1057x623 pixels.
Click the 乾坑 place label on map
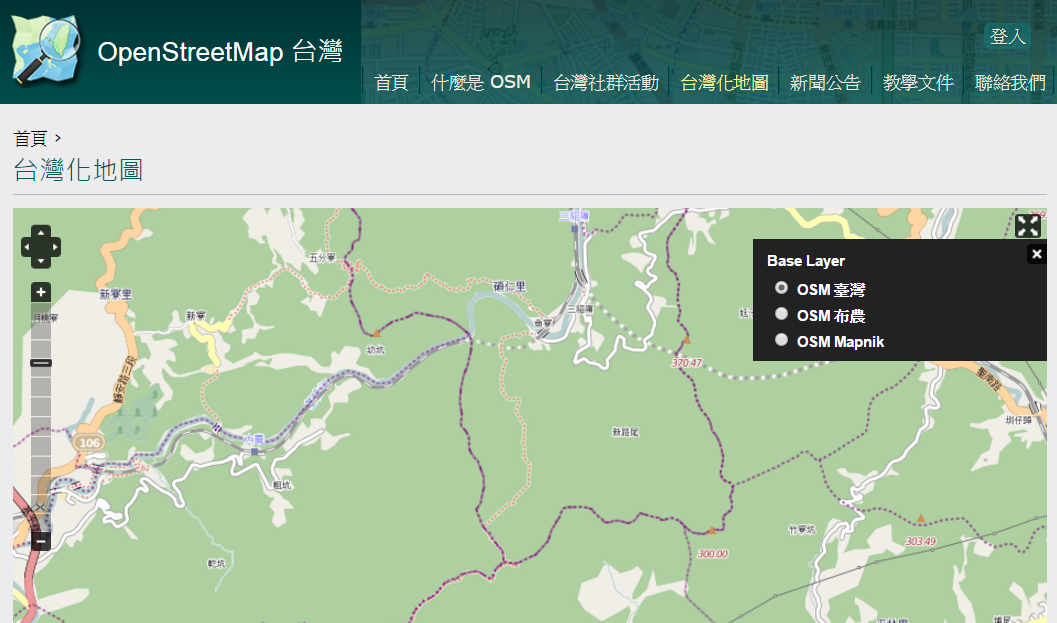(216, 564)
